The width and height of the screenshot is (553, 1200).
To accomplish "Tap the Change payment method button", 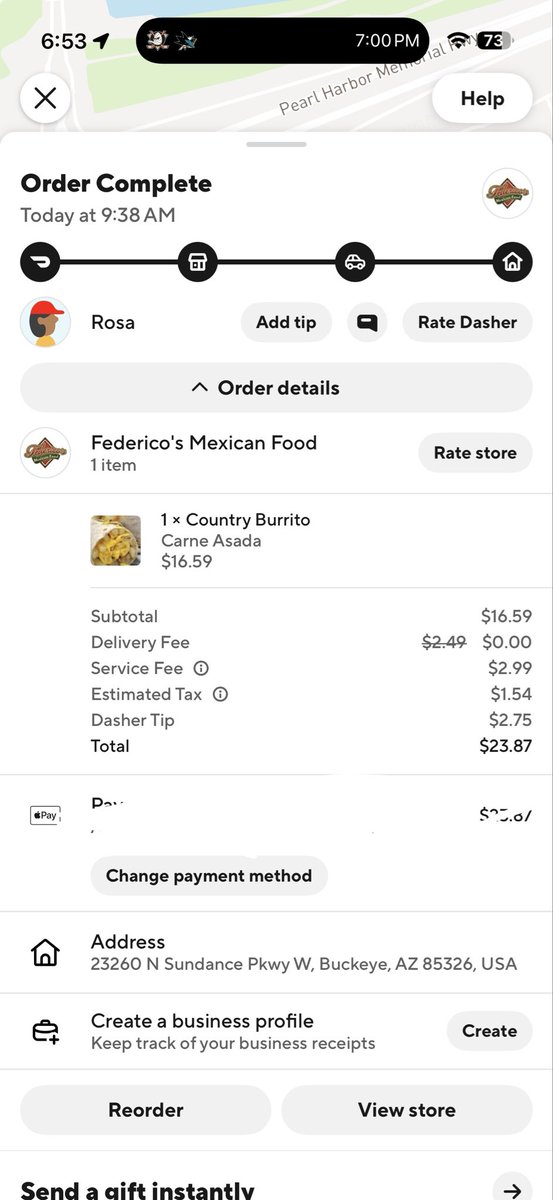I will 209,876.
